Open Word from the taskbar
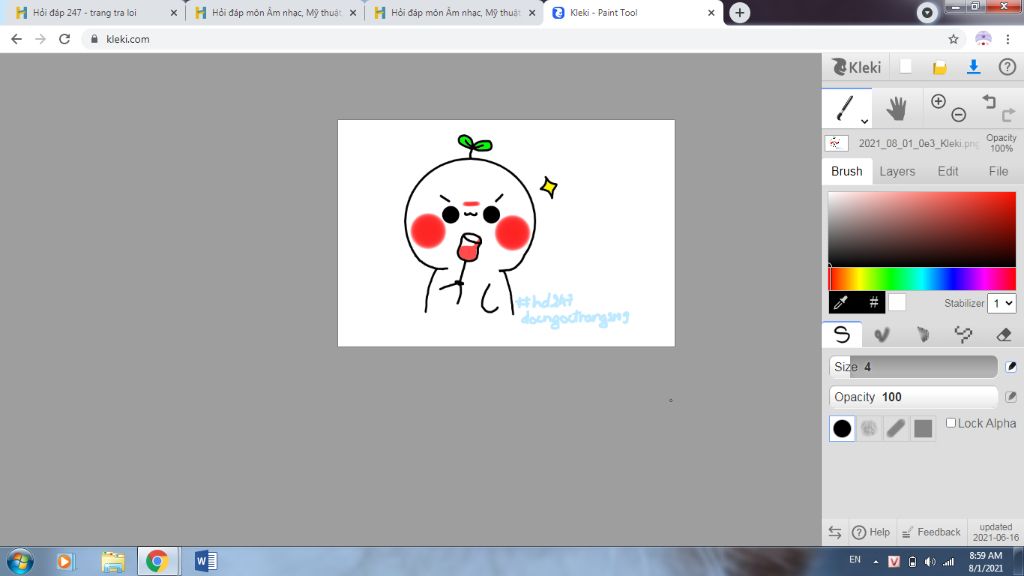Screen dimensions: 1024x576 (x=206, y=561)
